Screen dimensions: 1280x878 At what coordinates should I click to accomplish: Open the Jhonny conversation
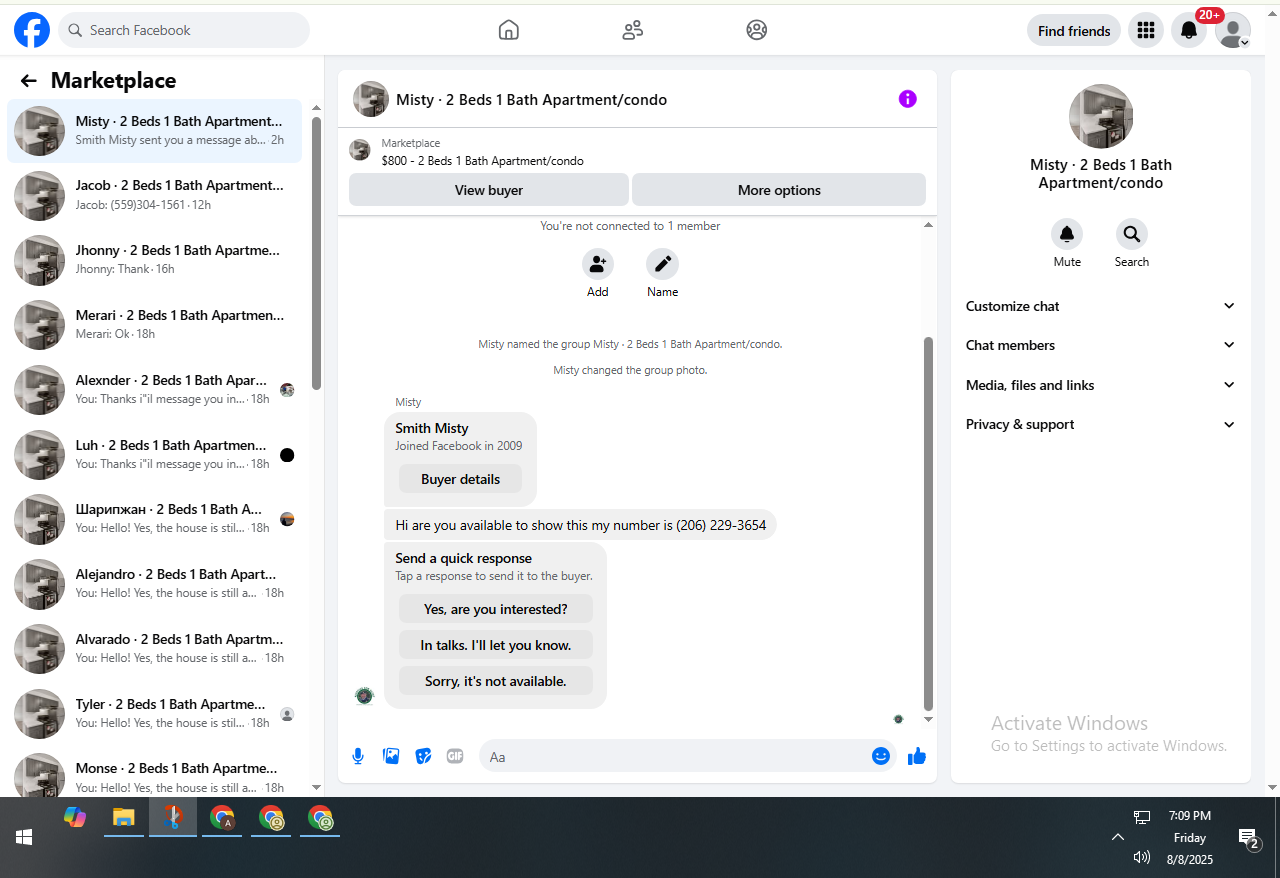(155, 260)
